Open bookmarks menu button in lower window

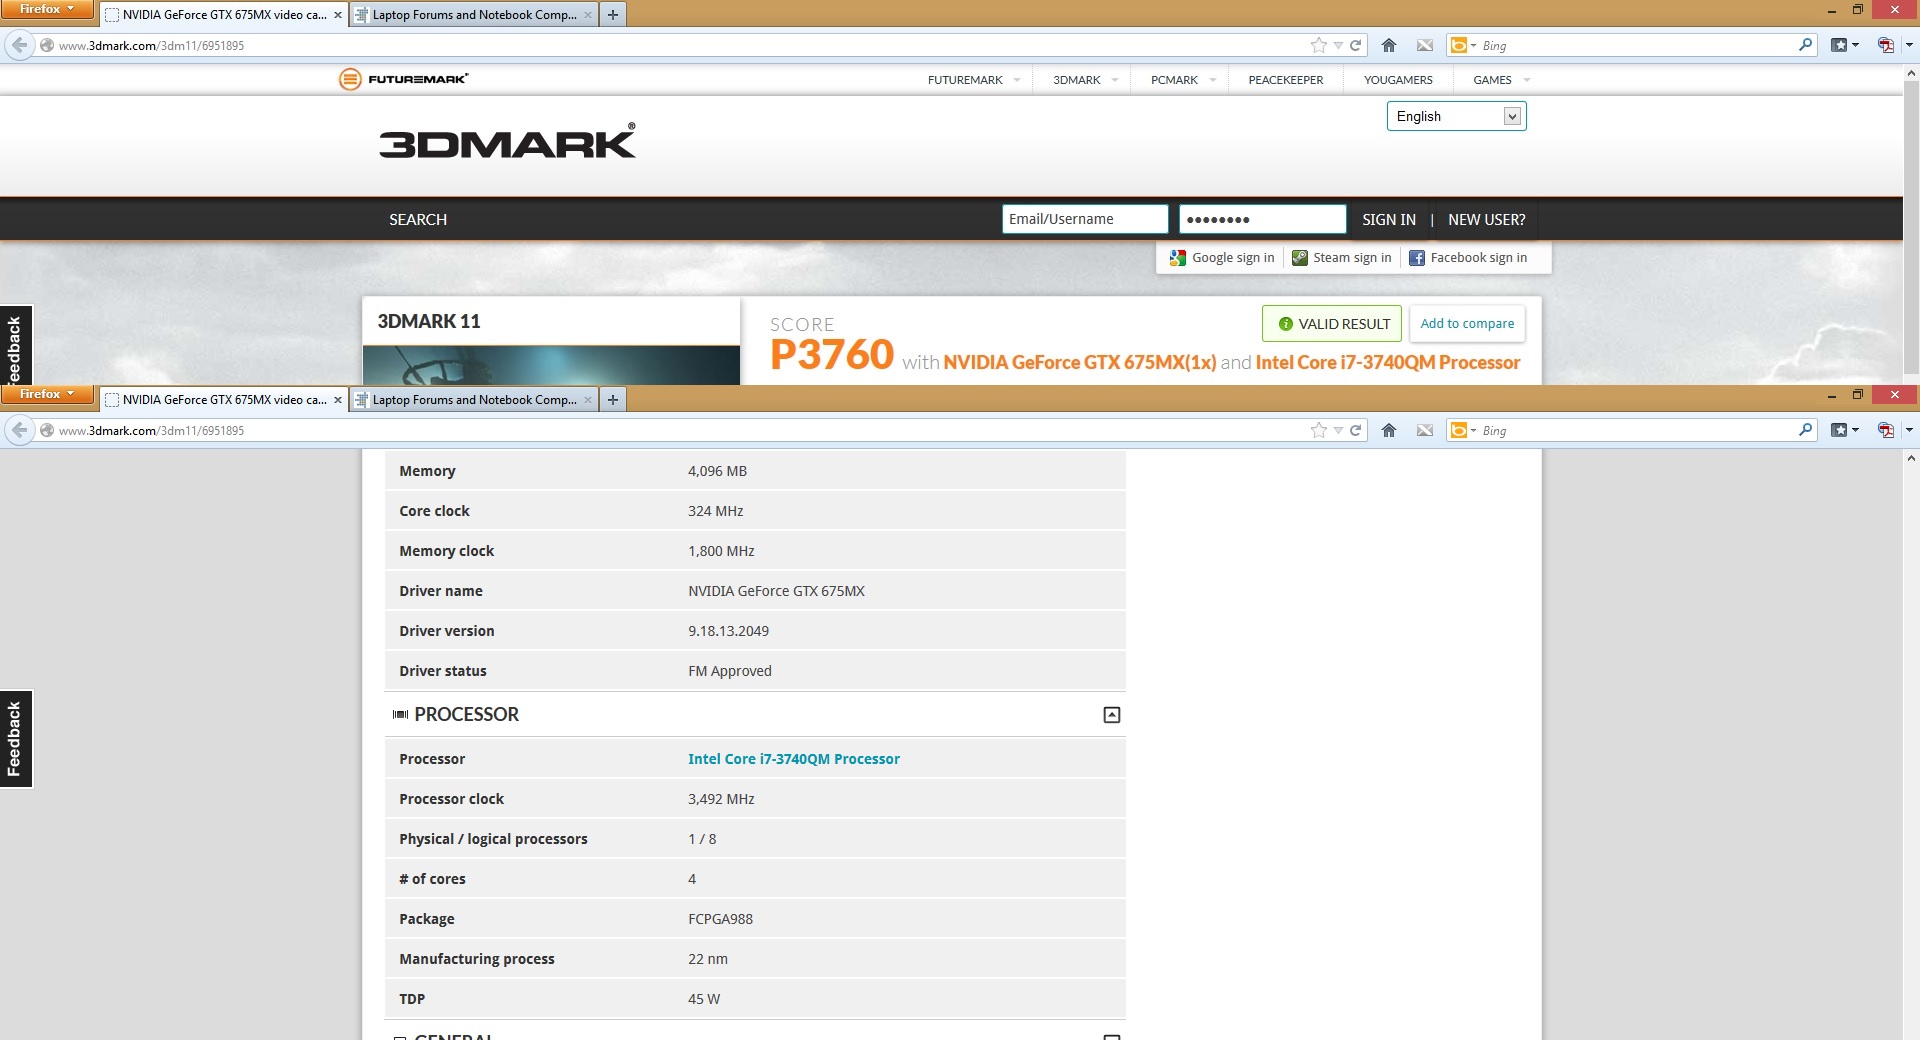pos(1845,430)
